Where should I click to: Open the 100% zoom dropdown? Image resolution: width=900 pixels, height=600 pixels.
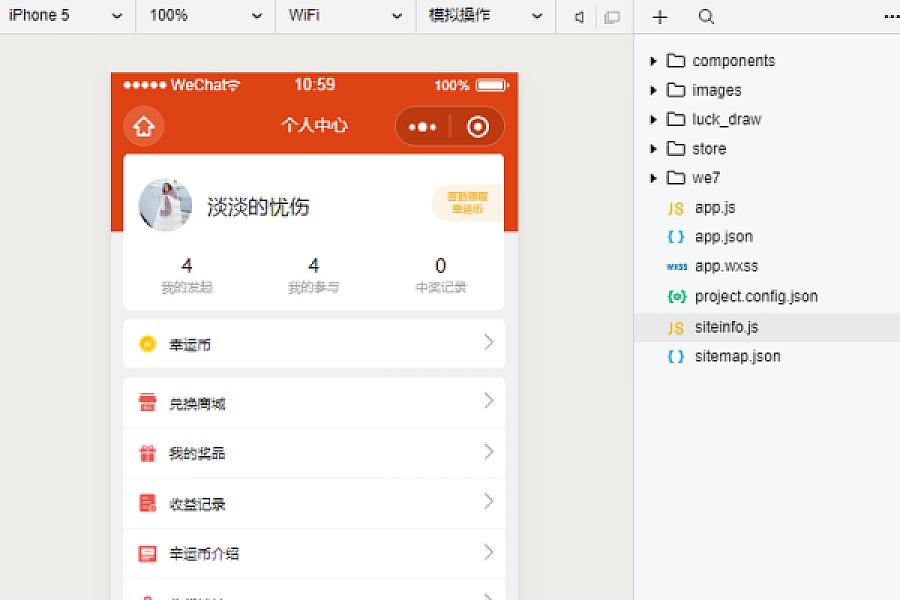tap(205, 16)
